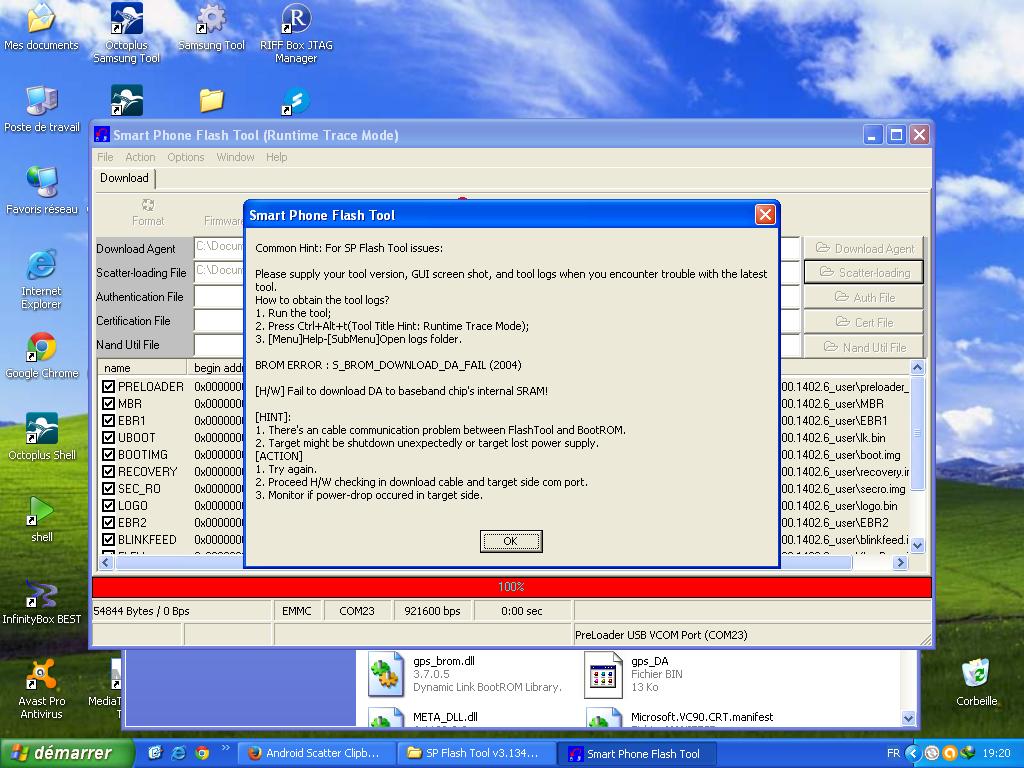Image resolution: width=1024 pixels, height=768 pixels.
Task: Uncheck the PRELOADER partition checkbox
Action: pos(108,387)
